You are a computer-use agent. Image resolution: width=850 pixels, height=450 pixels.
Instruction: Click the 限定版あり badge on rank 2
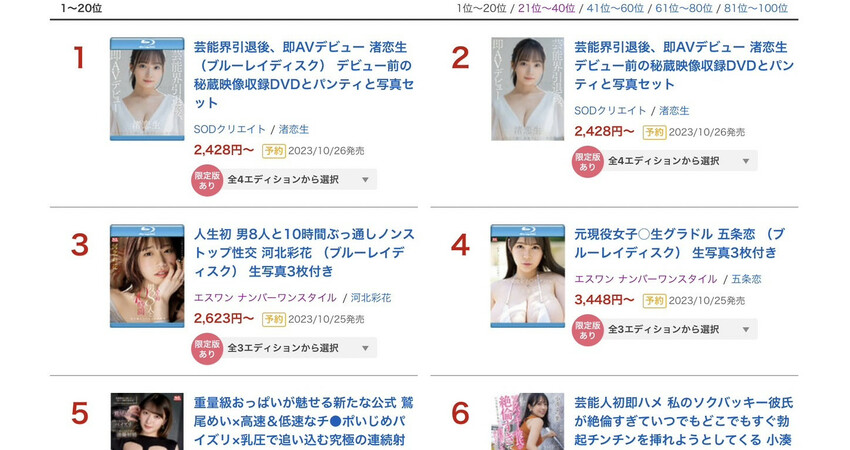(x=588, y=162)
